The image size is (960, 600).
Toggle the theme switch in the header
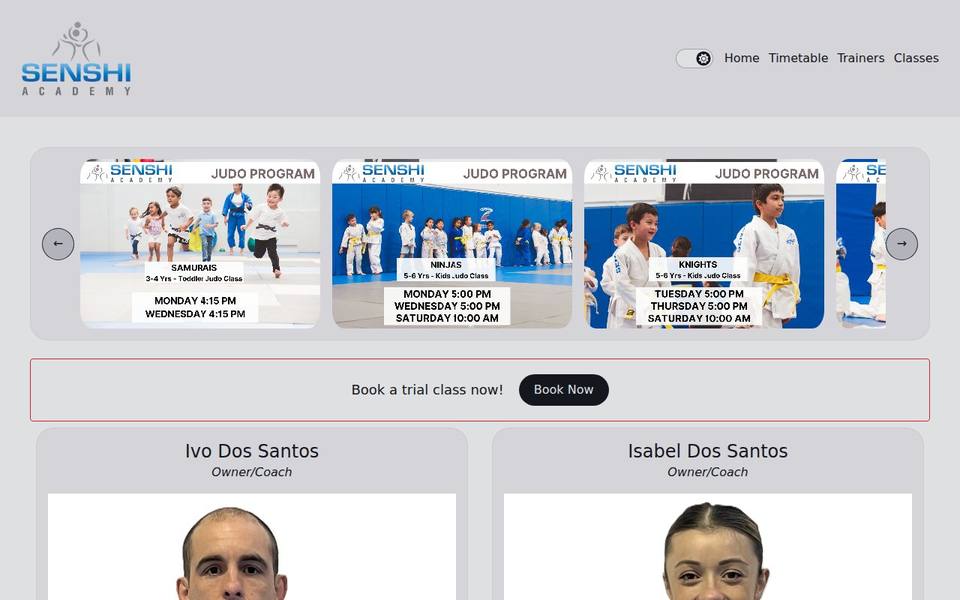click(694, 58)
